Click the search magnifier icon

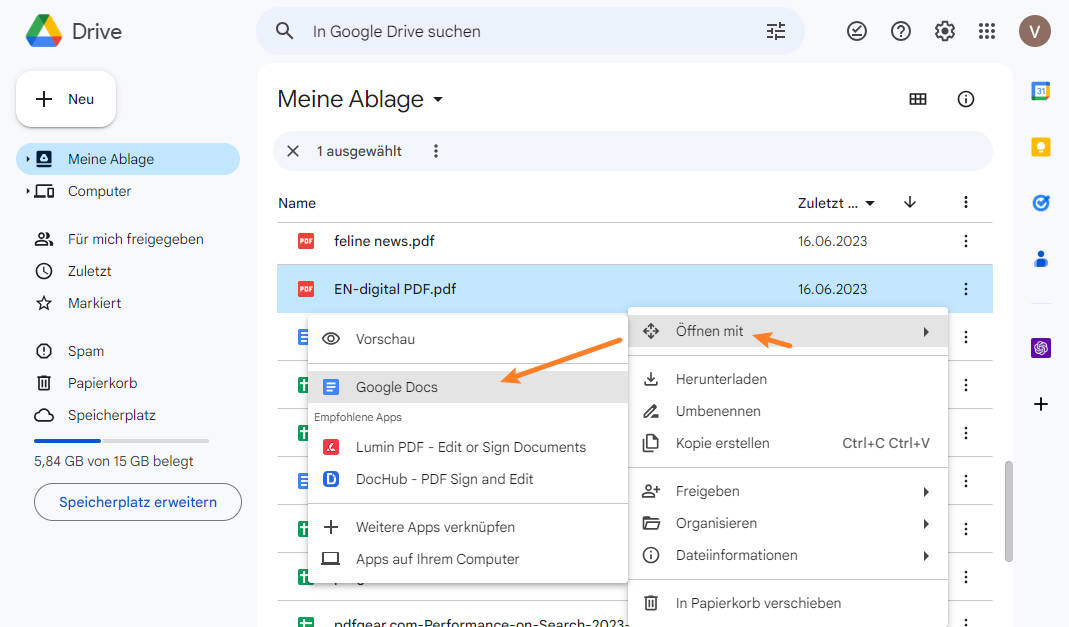click(284, 31)
